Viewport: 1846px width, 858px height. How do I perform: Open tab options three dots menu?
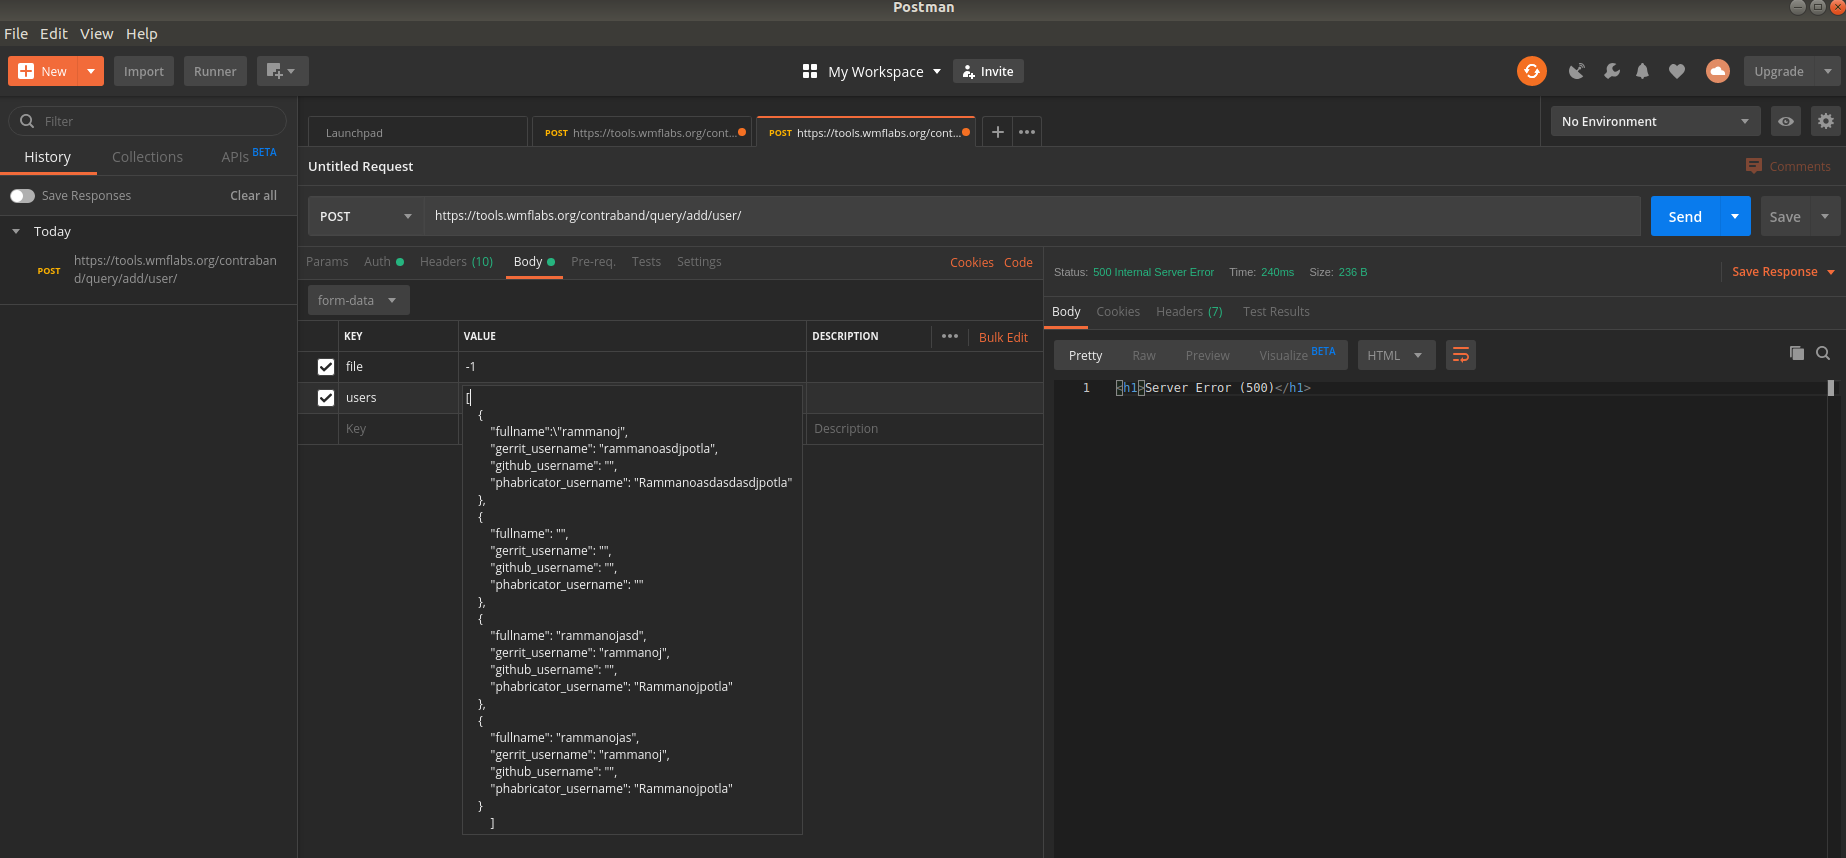click(1027, 132)
